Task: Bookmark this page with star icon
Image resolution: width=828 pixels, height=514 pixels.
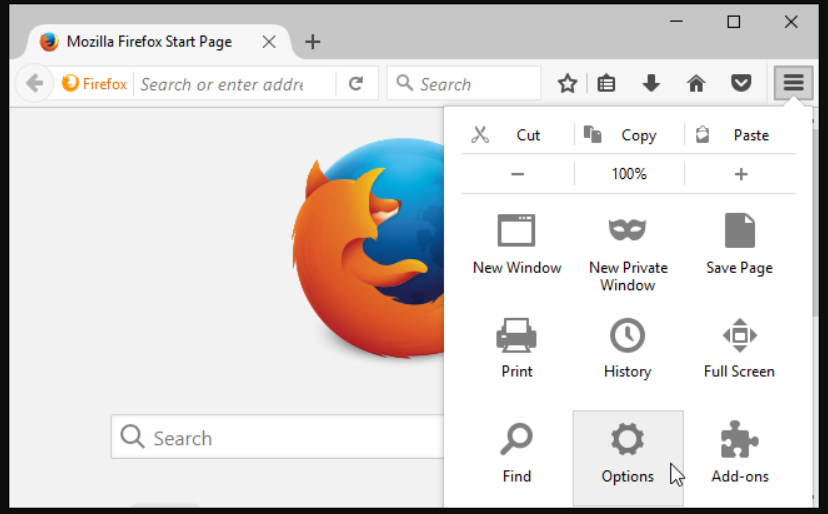Action: (x=567, y=83)
